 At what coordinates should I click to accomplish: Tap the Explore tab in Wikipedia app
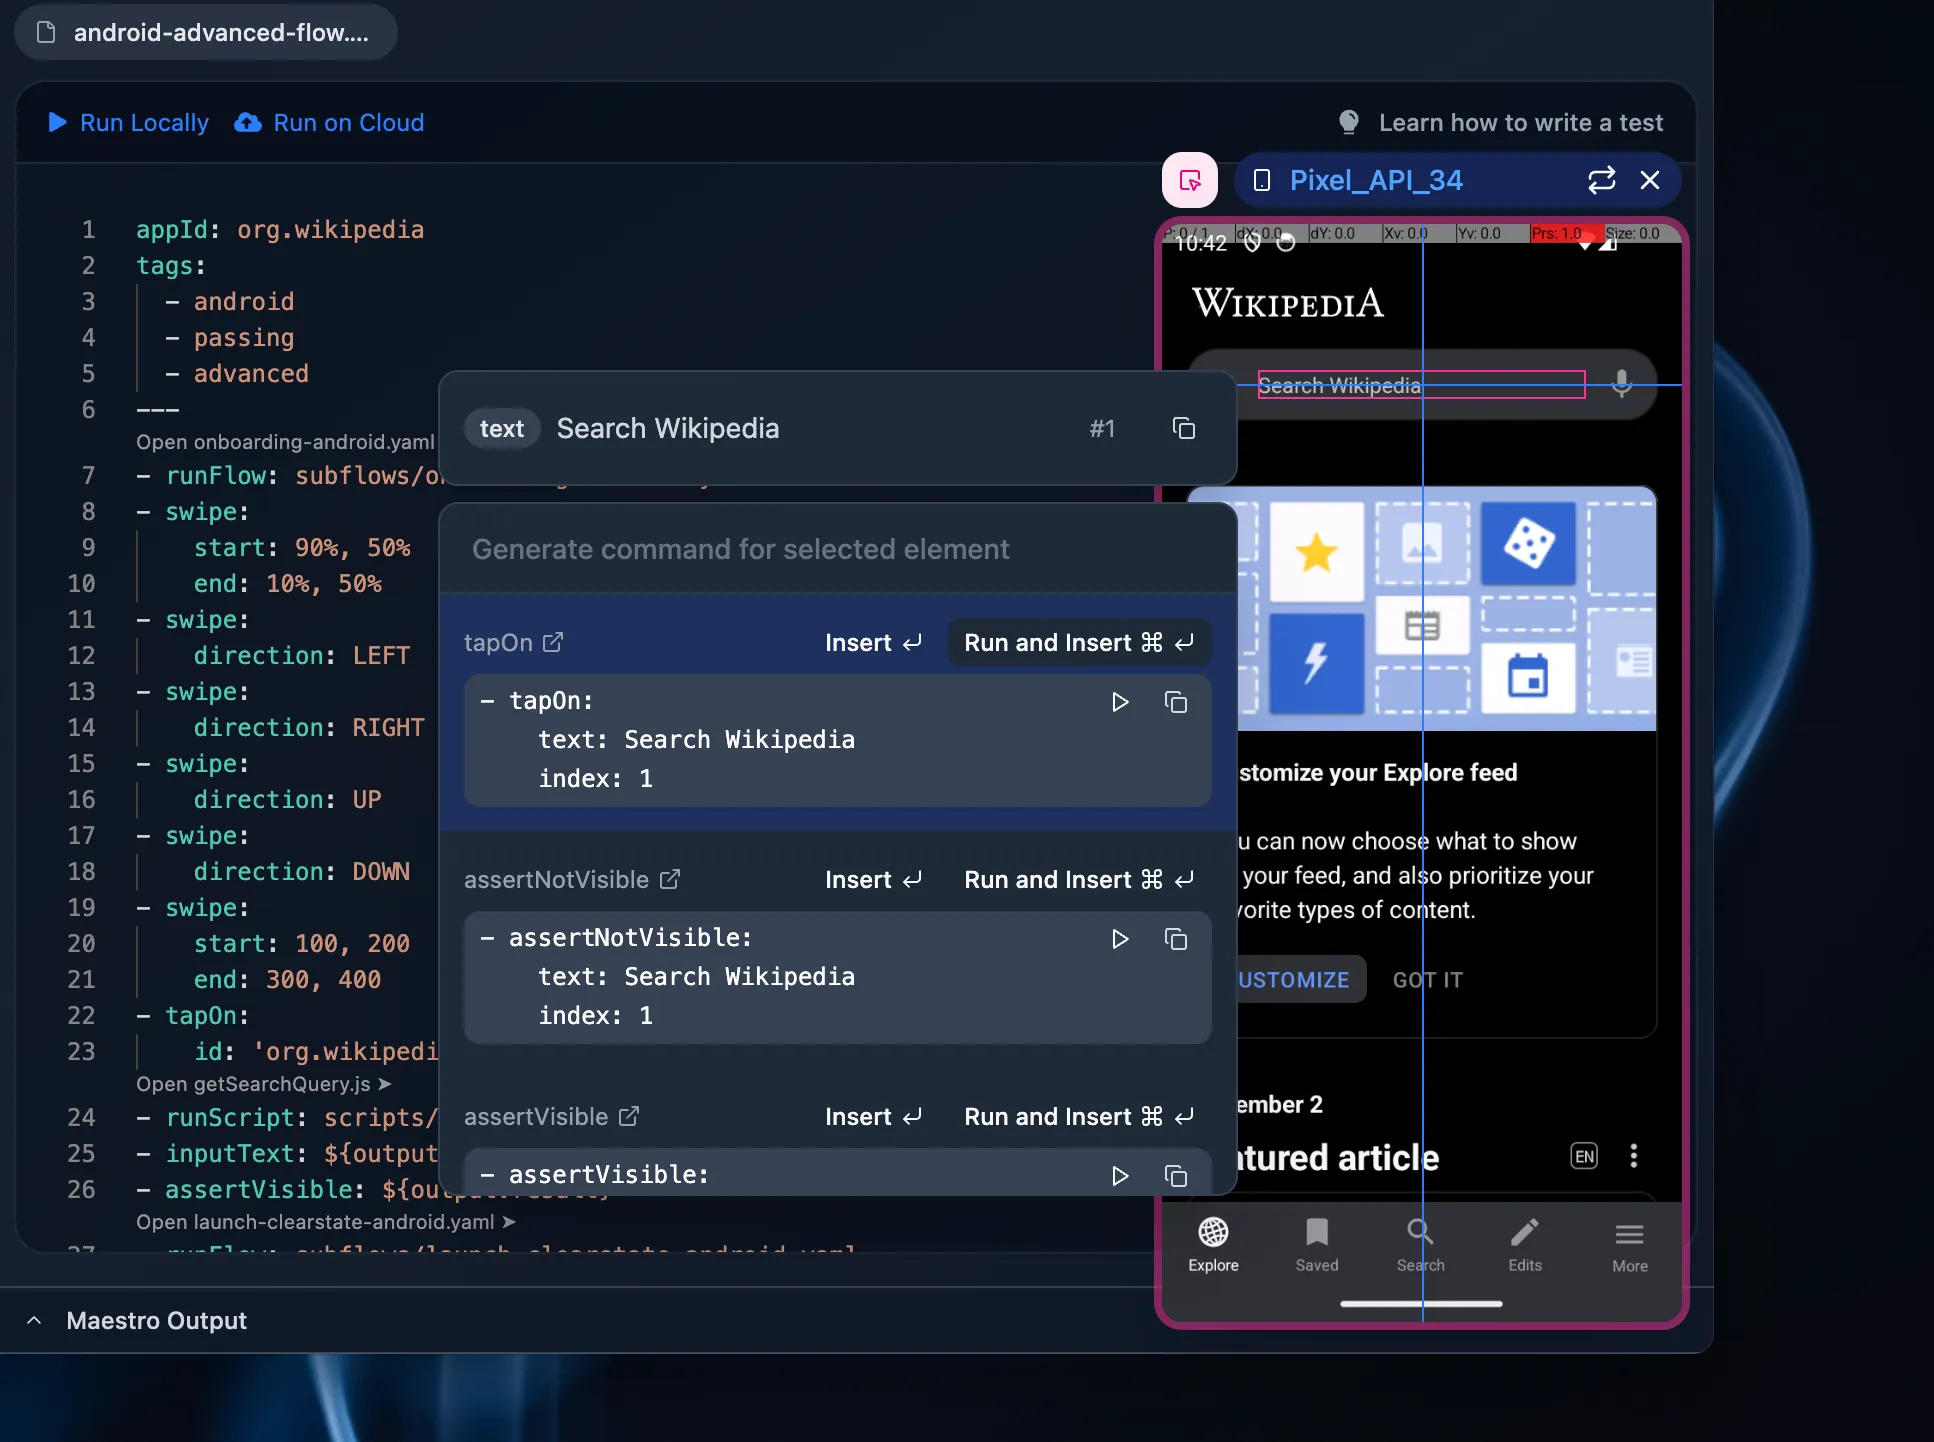pyautogui.click(x=1213, y=1245)
